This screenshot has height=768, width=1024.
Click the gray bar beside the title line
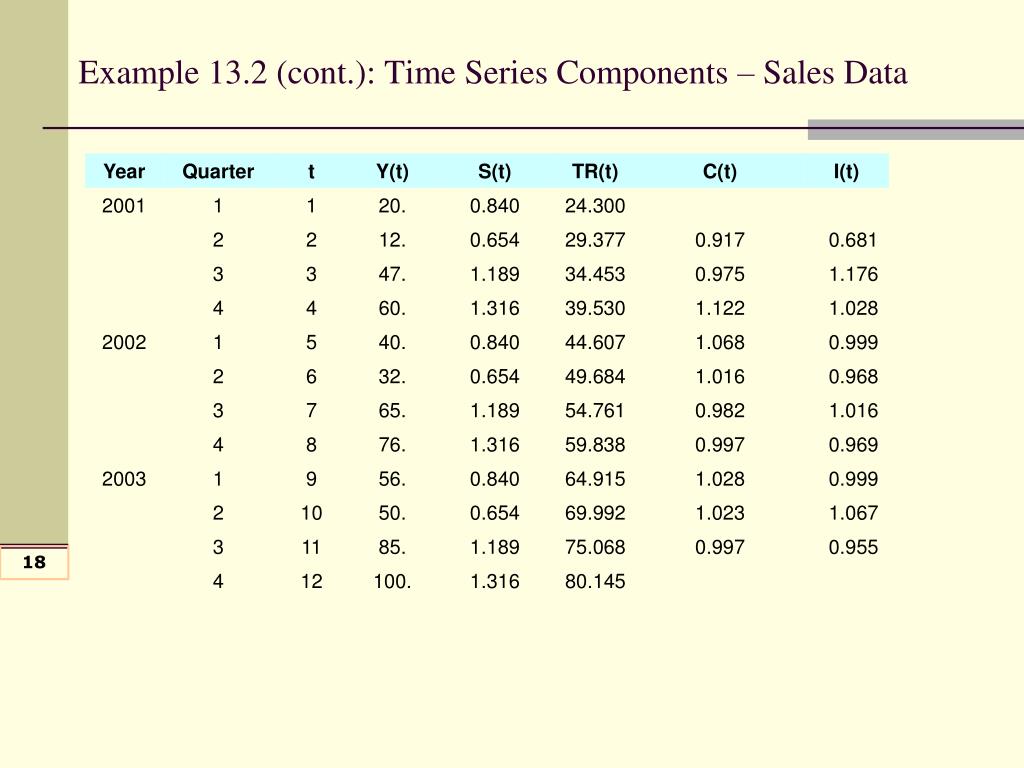(916, 129)
